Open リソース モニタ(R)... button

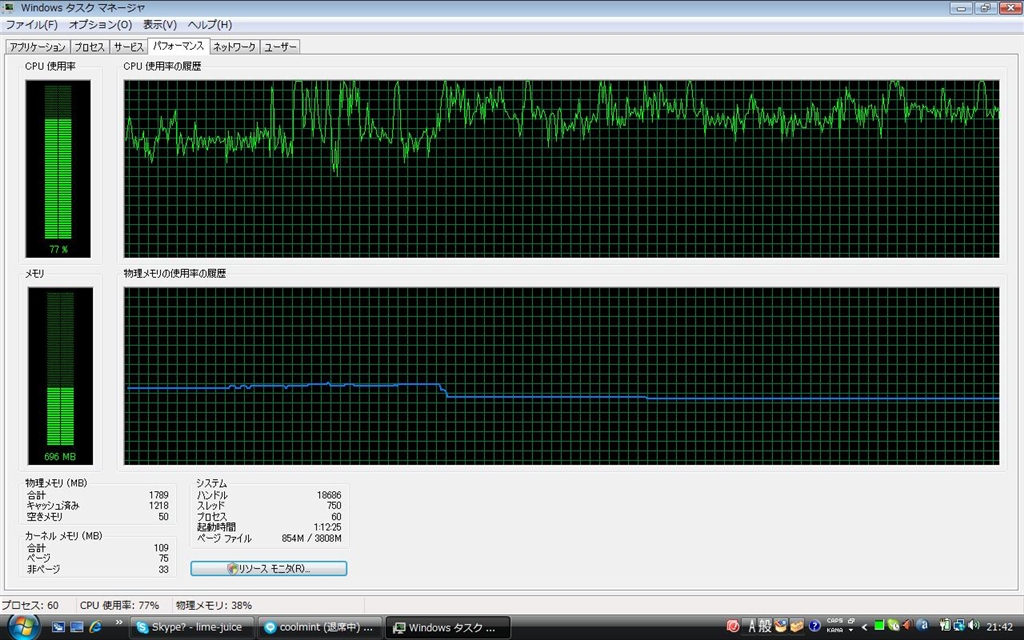click(x=268, y=568)
